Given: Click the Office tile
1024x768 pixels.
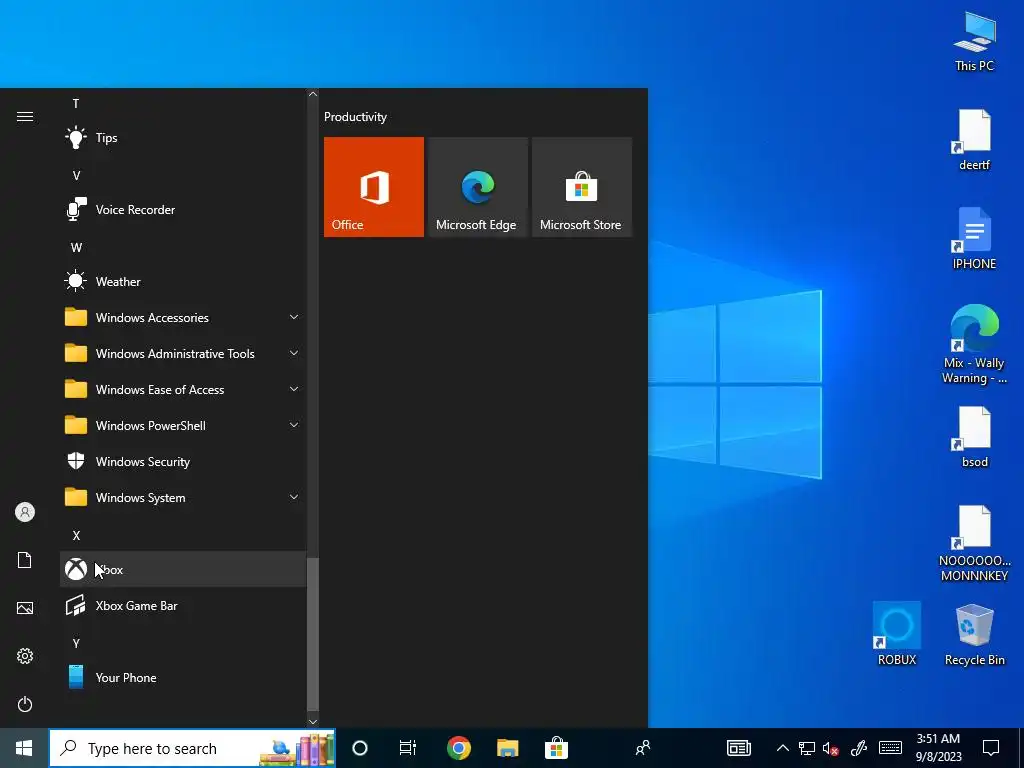Looking at the screenshot, I should [x=374, y=187].
